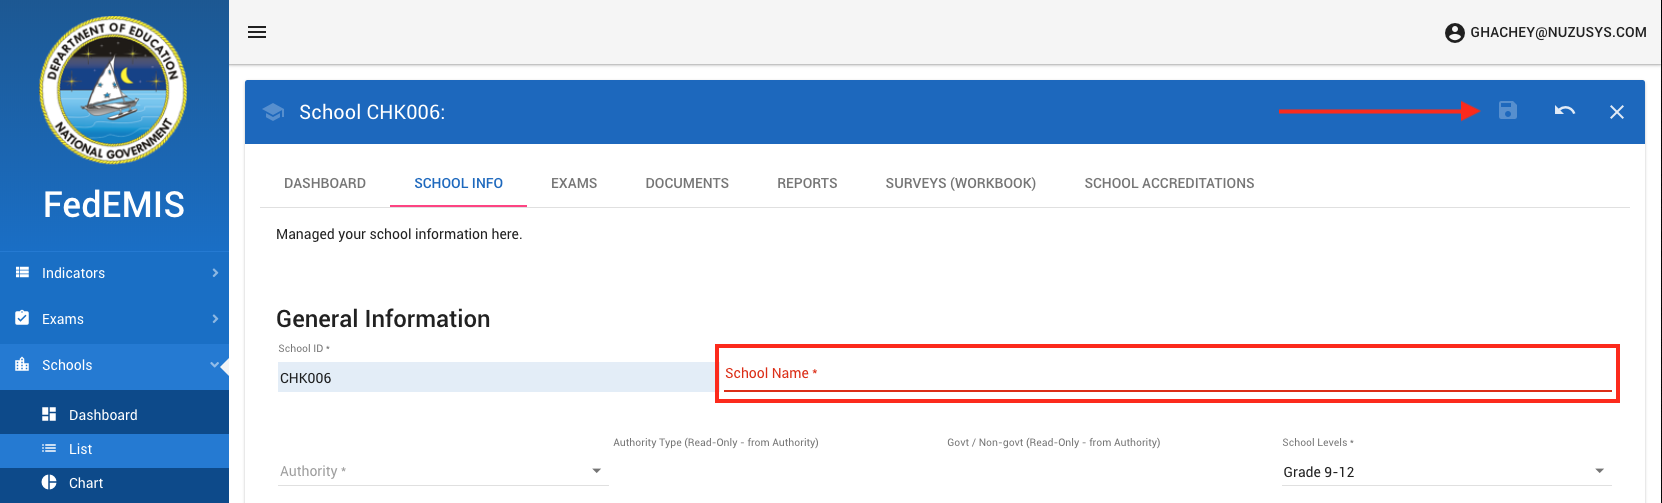The image size is (1662, 503).
Task: Open the Authority dropdown
Action: pos(441,471)
